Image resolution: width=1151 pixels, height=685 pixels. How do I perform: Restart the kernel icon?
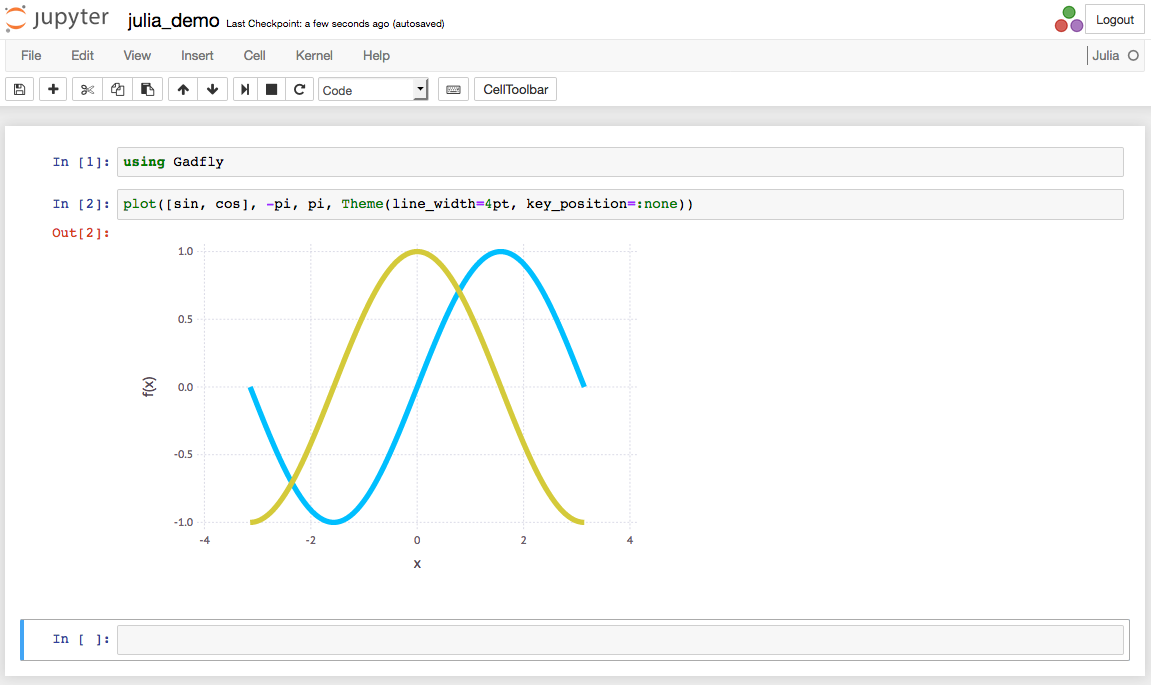click(299, 90)
